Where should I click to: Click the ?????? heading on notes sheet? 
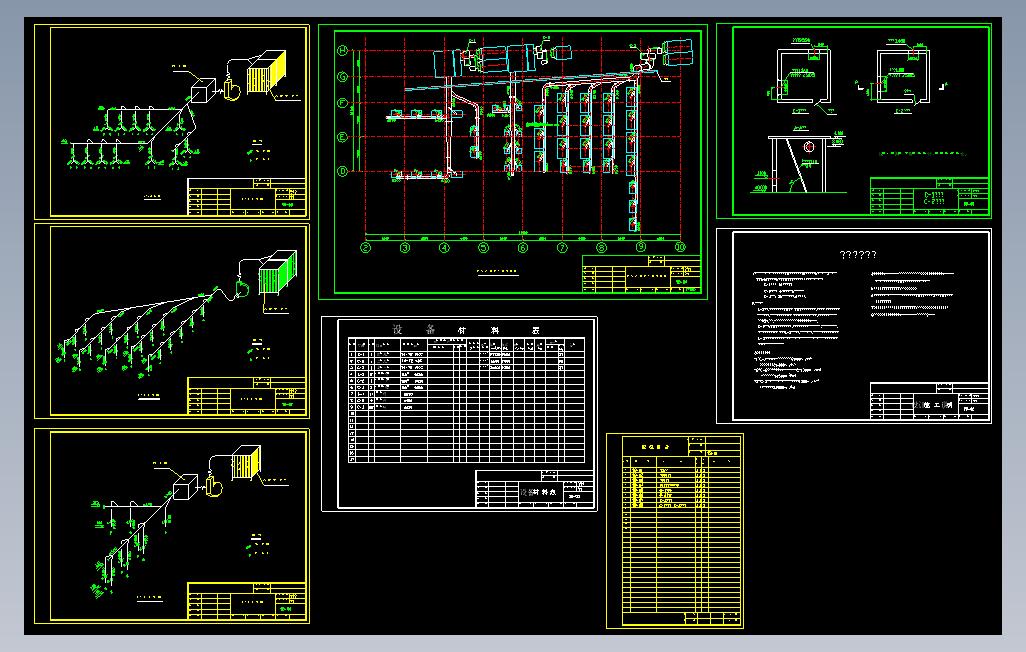tap(858, 255)
